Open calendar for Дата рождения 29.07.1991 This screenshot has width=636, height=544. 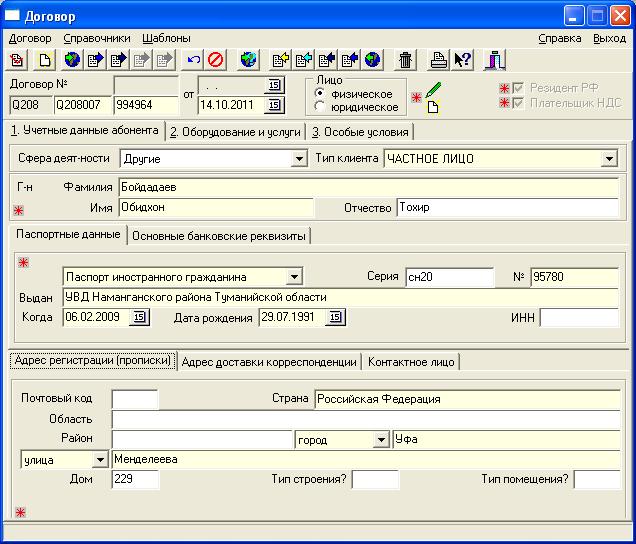pyautogui.click(x=335, y=317)
